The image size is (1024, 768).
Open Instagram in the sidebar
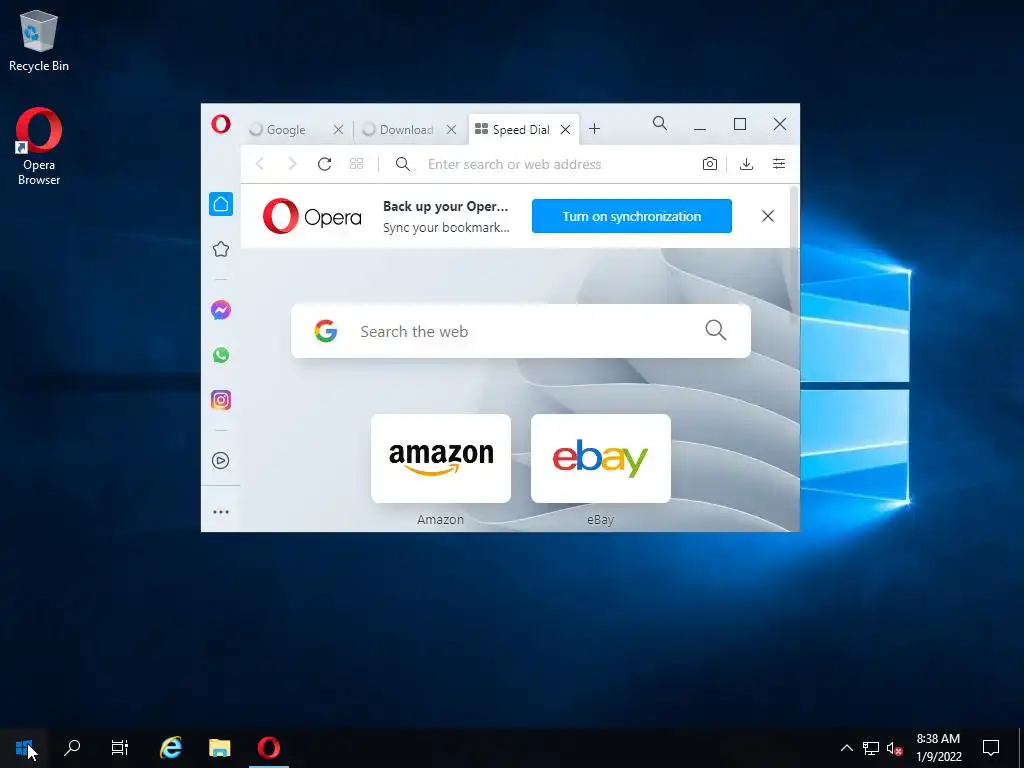(221, 400)
